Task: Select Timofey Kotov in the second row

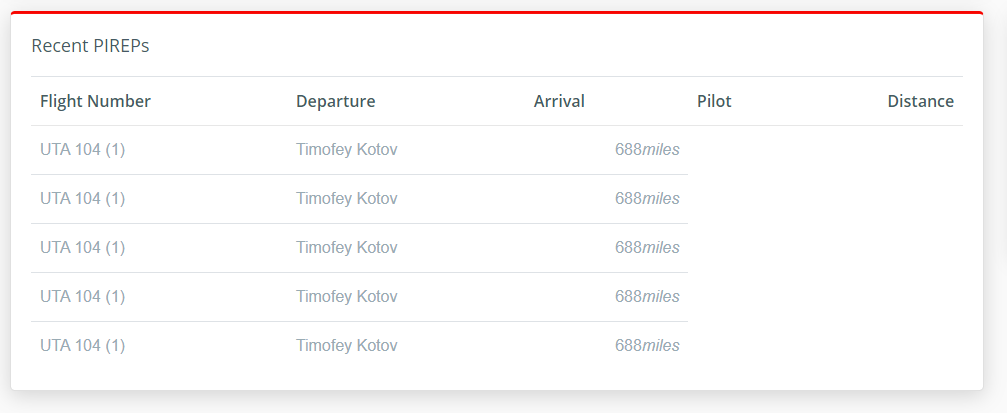Action: click(x=346, y=199)
